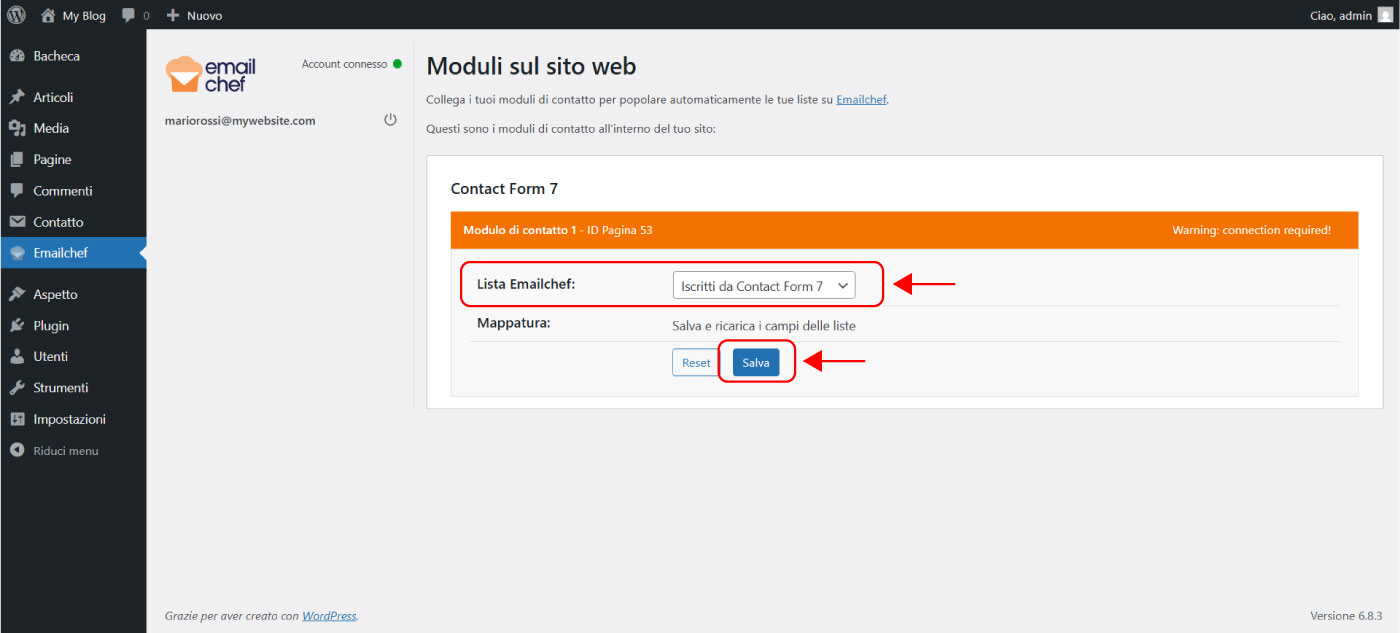Open the My Blog home icon
The height and width of the screenshot is (633, 1400).
tap(48, 15)
